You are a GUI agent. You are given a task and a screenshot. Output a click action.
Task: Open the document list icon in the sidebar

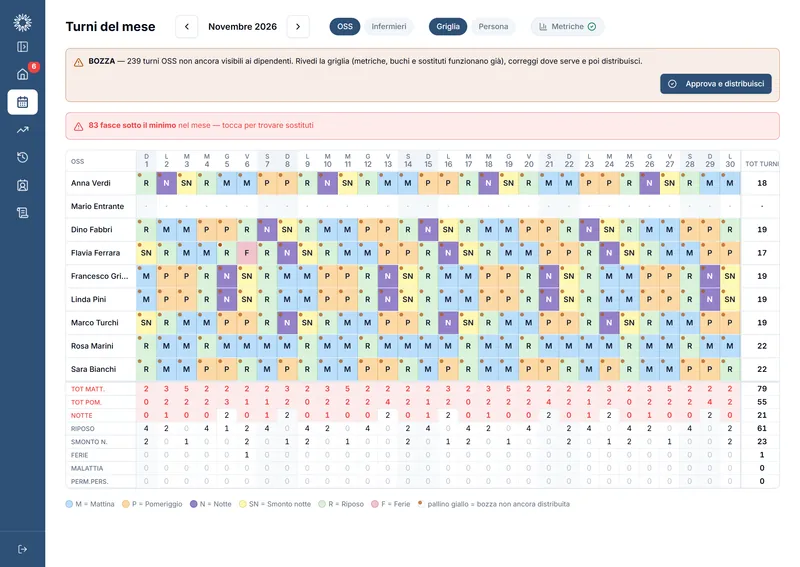click(x=22, y=213)
